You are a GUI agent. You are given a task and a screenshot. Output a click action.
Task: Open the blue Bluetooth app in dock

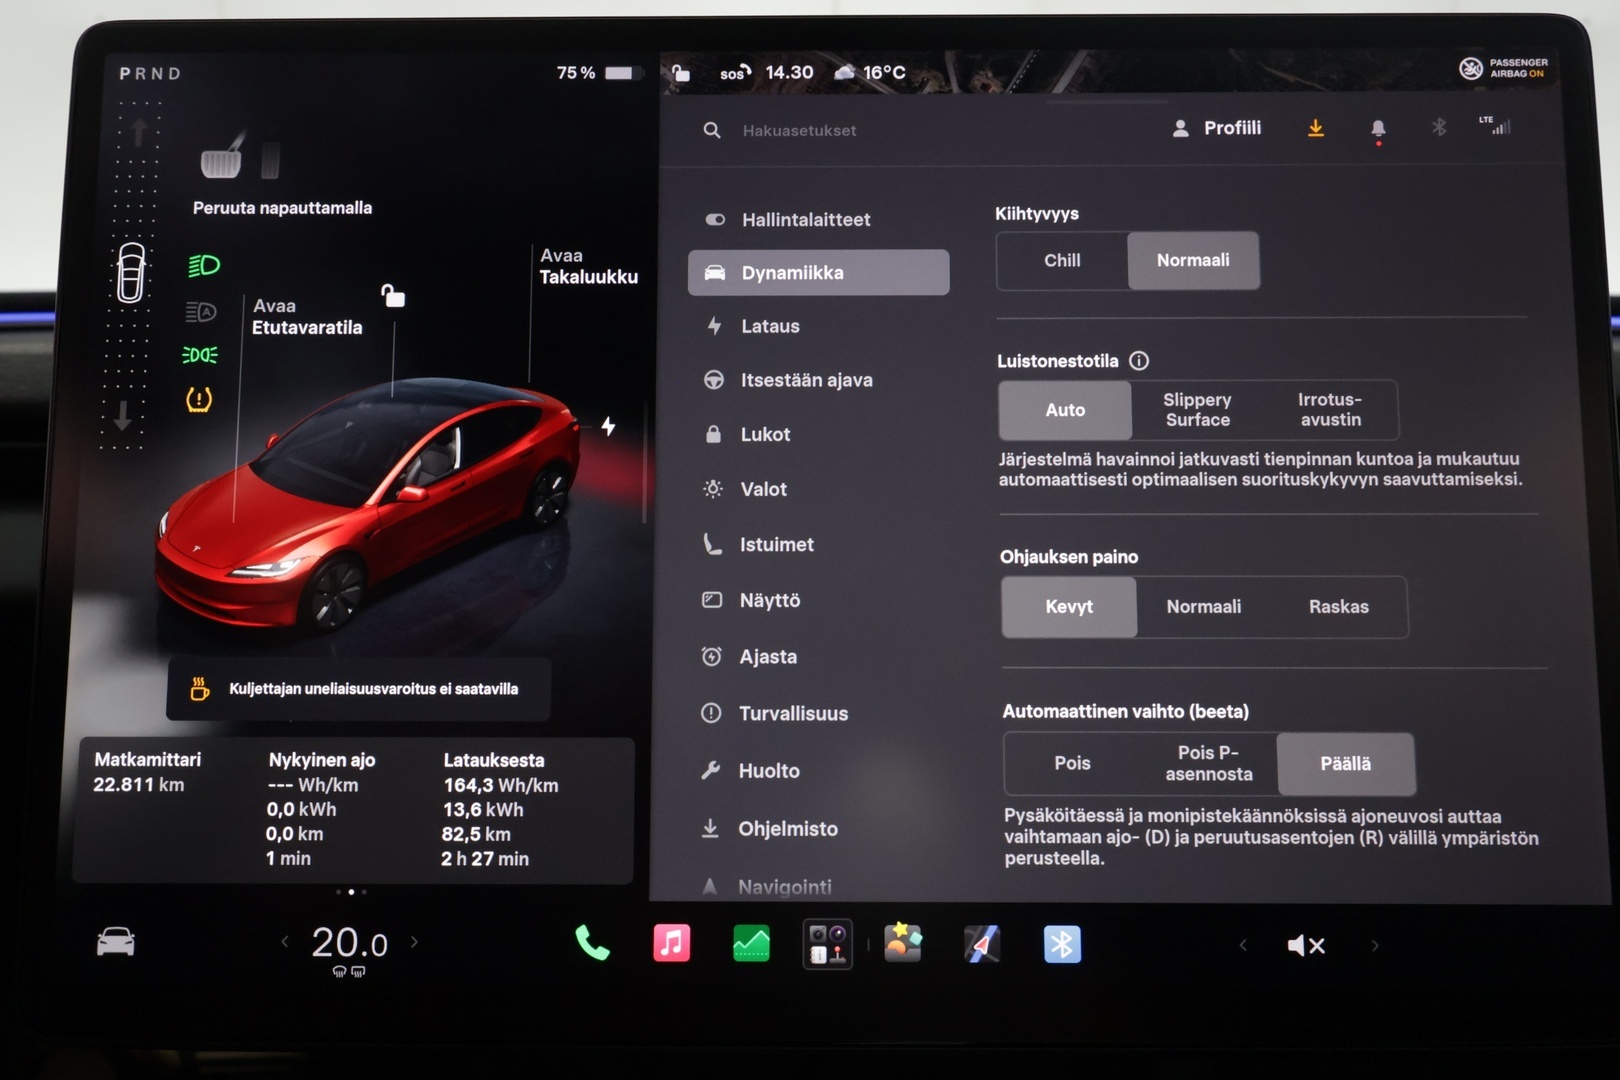click(x=1062, y=944)
